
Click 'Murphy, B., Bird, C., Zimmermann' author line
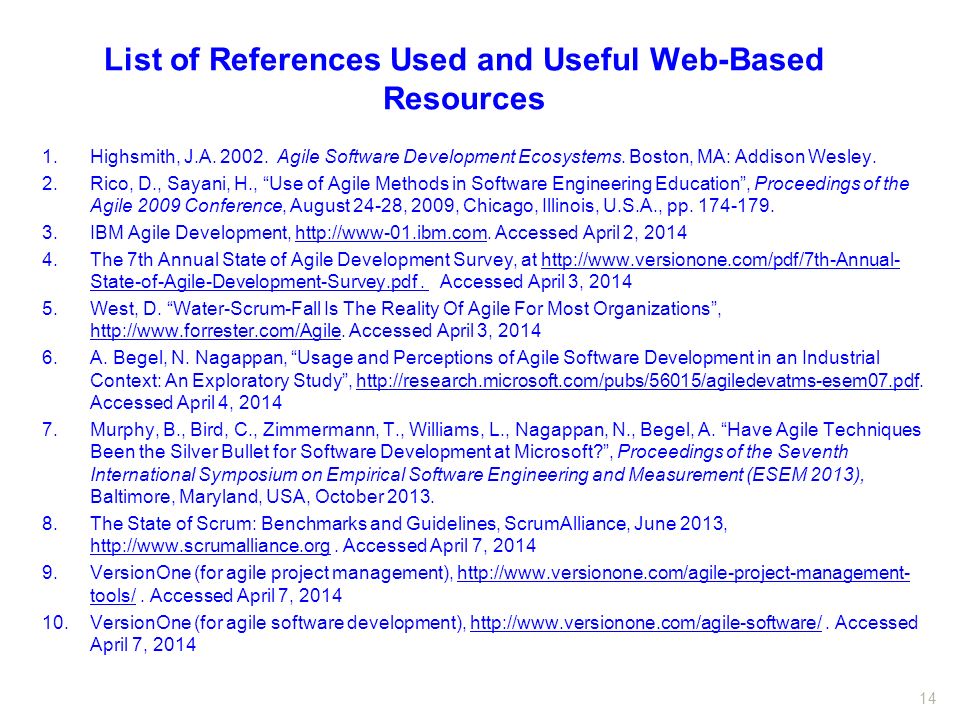tap(505, 429)
